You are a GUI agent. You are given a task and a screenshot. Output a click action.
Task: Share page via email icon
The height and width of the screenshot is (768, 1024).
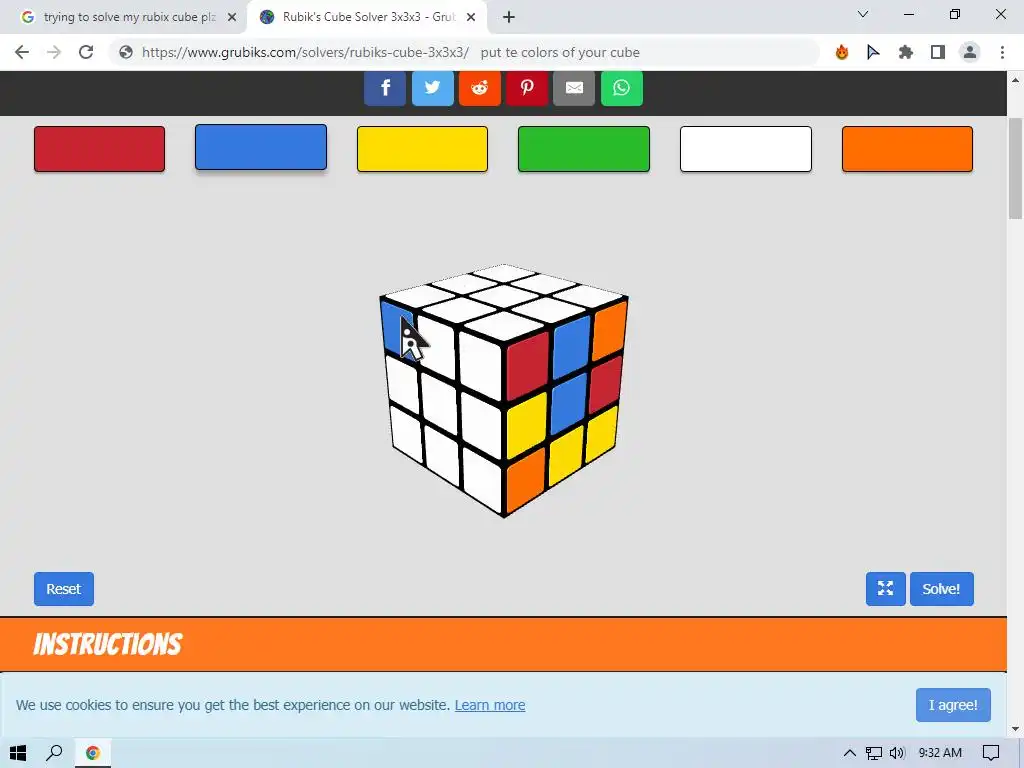574,88
